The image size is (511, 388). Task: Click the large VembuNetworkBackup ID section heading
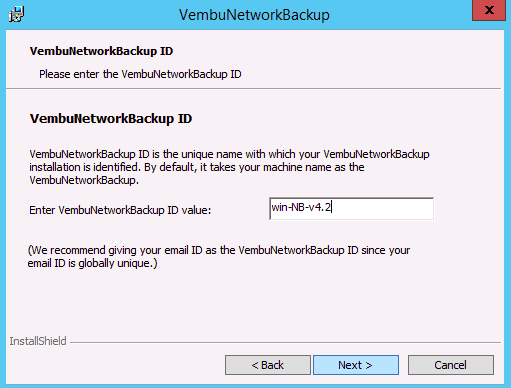(x=111, y=119)
